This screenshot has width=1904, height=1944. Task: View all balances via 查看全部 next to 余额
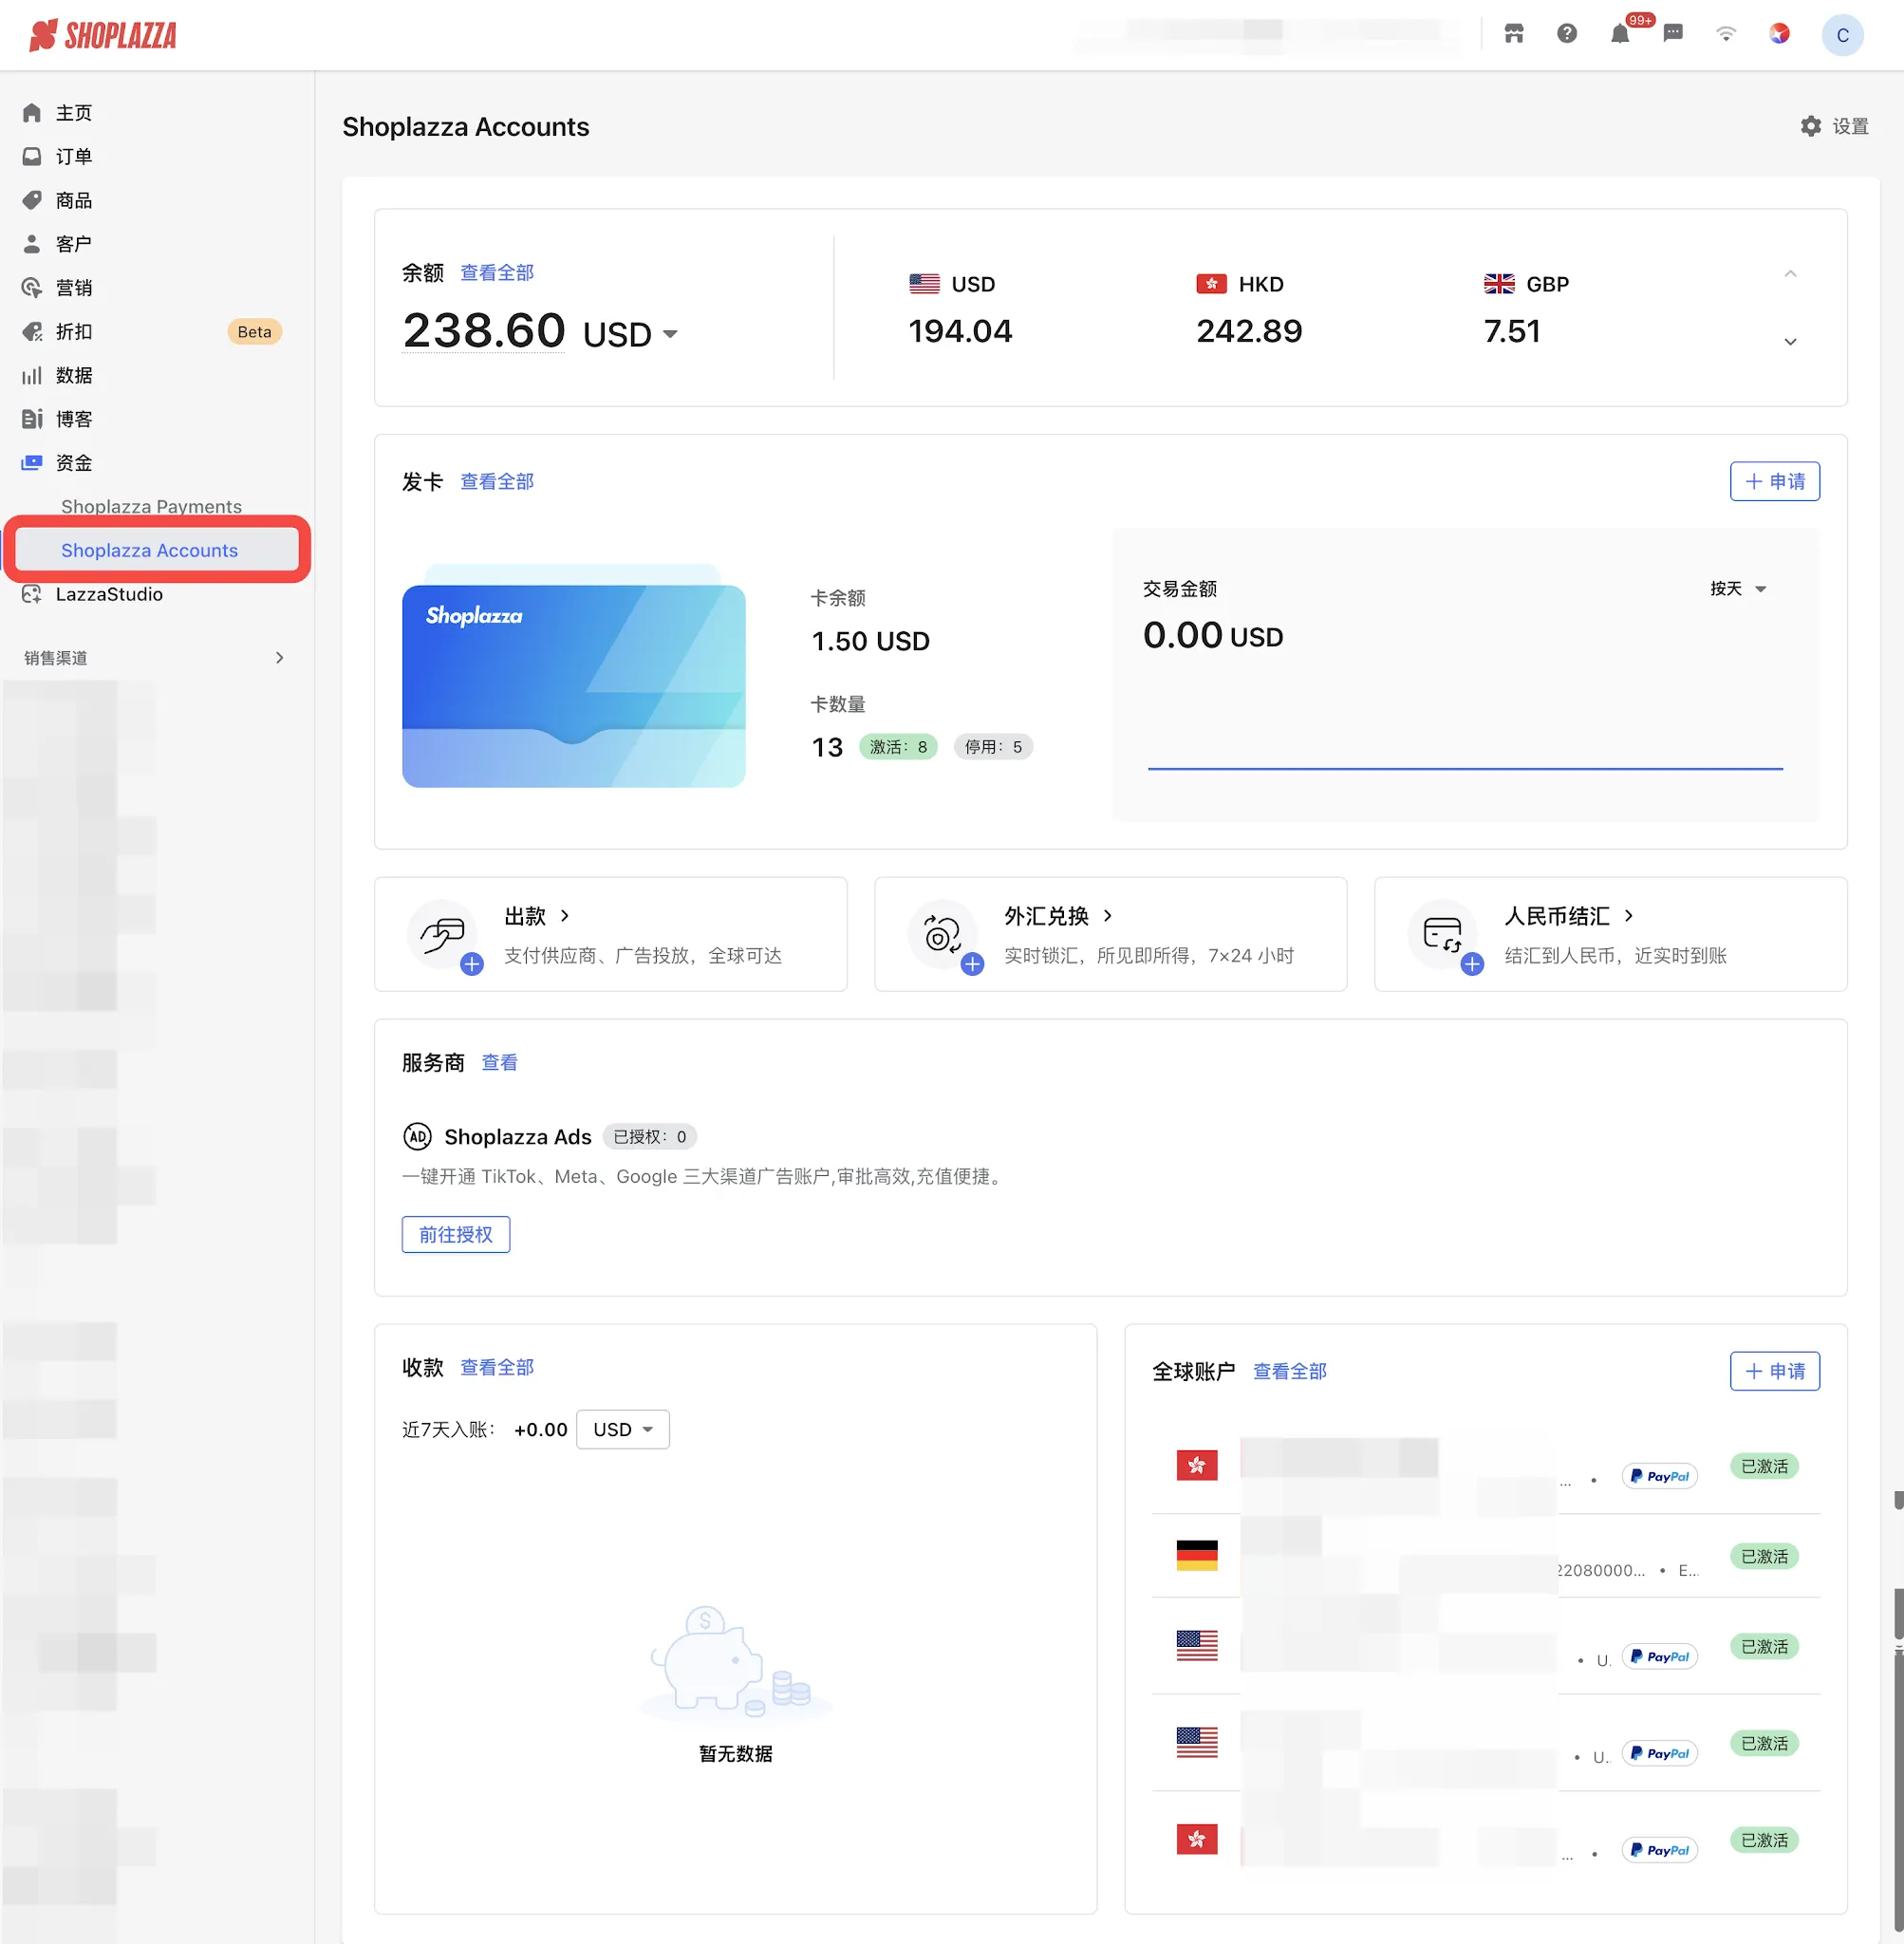pyautogui.click(x=497, y=273)
